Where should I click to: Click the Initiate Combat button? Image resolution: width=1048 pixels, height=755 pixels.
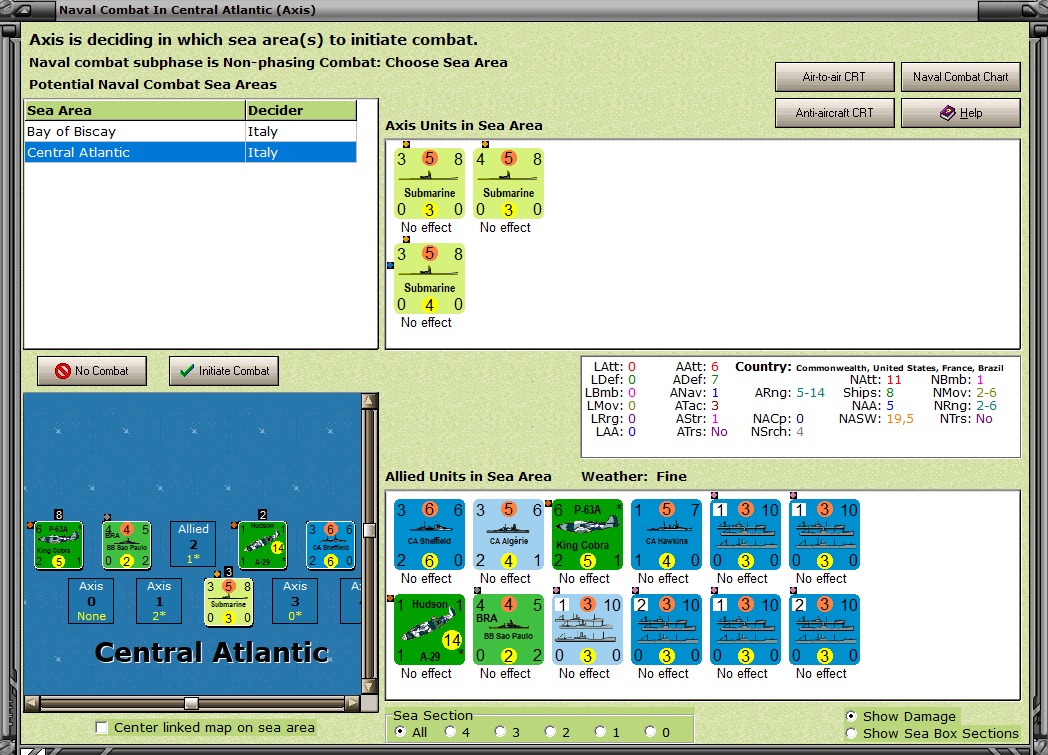(224, 371)
